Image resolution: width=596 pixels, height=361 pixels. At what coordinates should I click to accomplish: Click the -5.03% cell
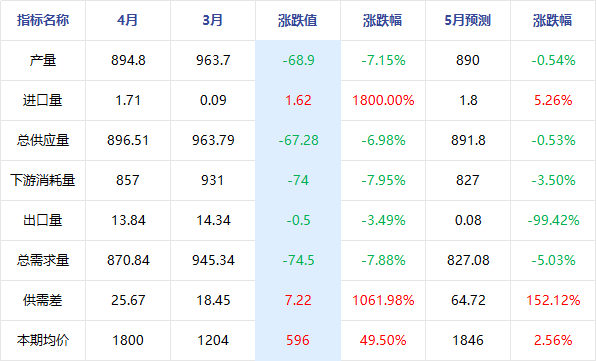(553, 260)
